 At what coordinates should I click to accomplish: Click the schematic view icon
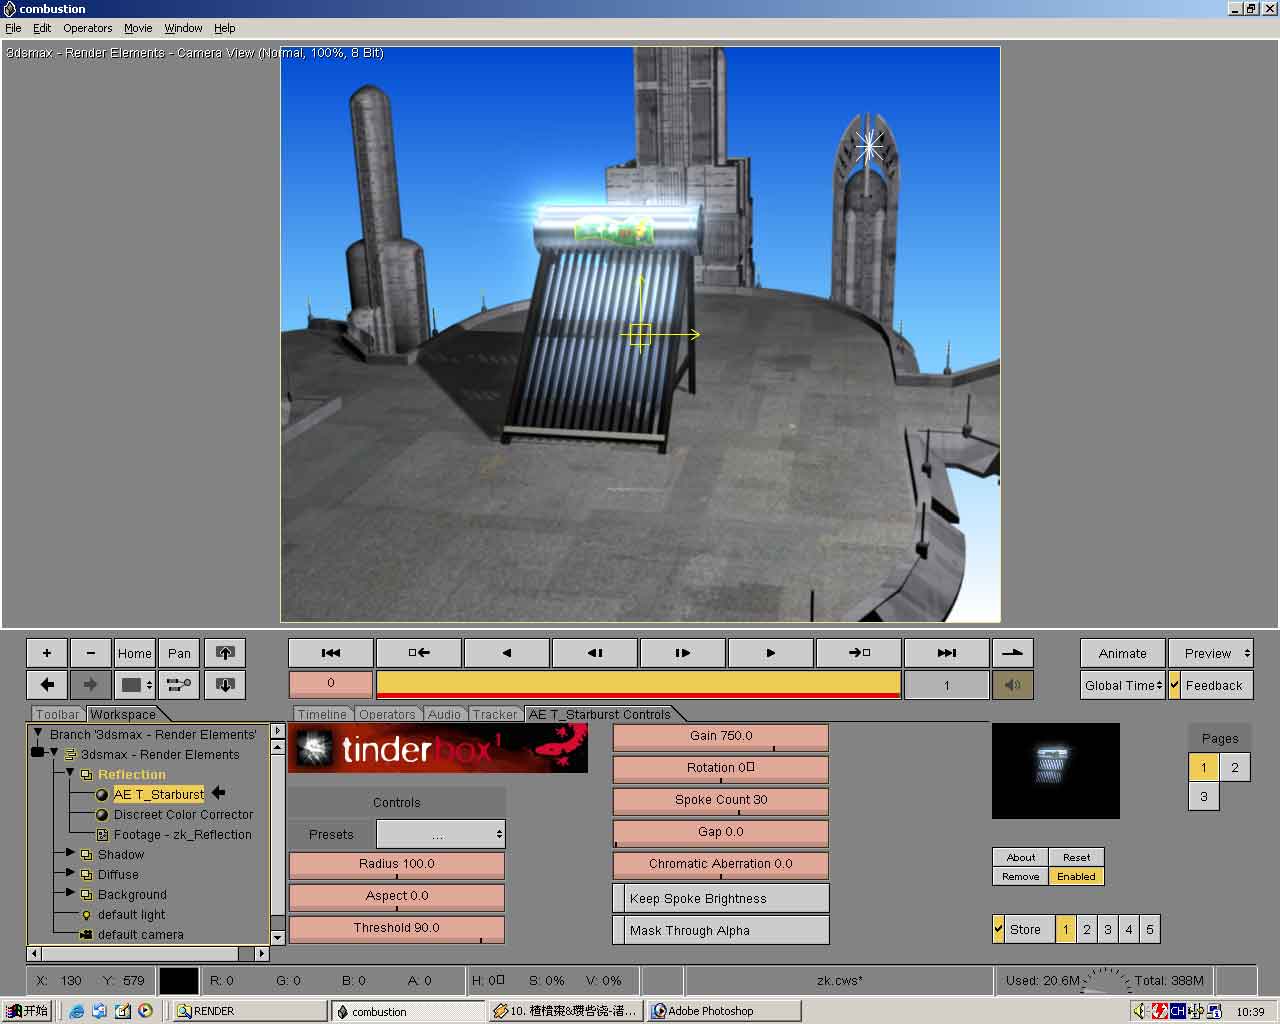tap(179, 685)
